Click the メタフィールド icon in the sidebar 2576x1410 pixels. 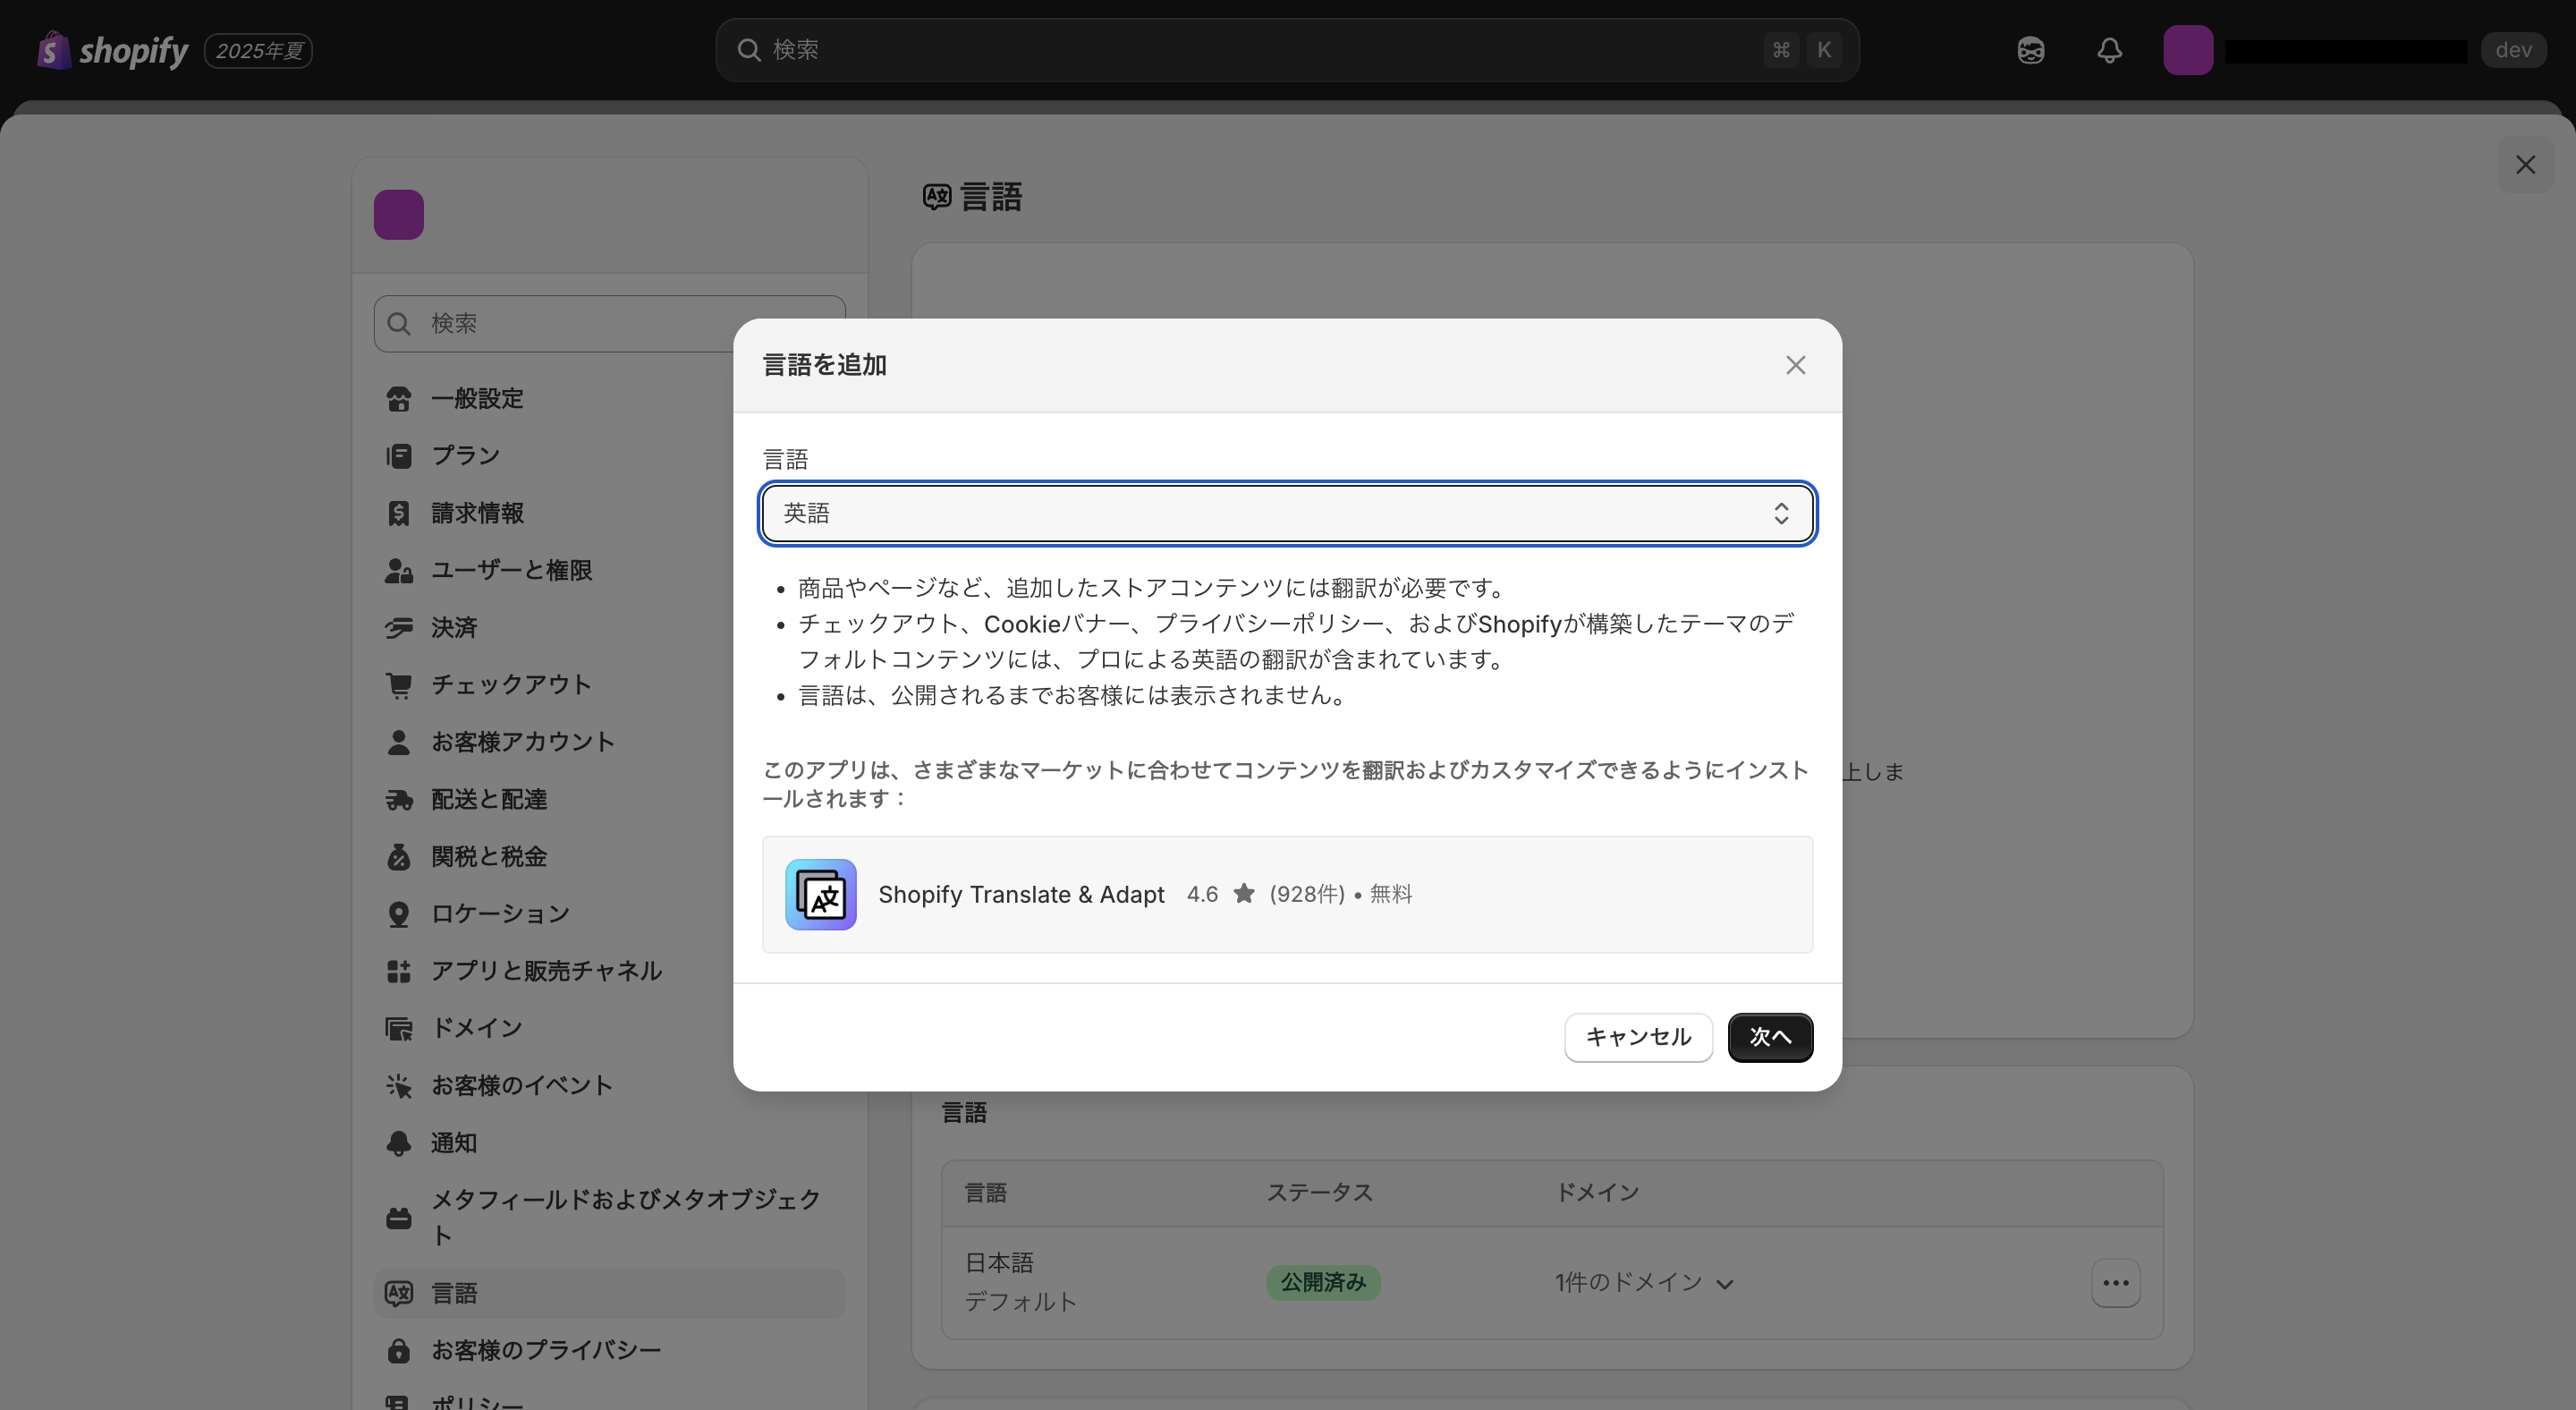click(x=398, y=1217)
